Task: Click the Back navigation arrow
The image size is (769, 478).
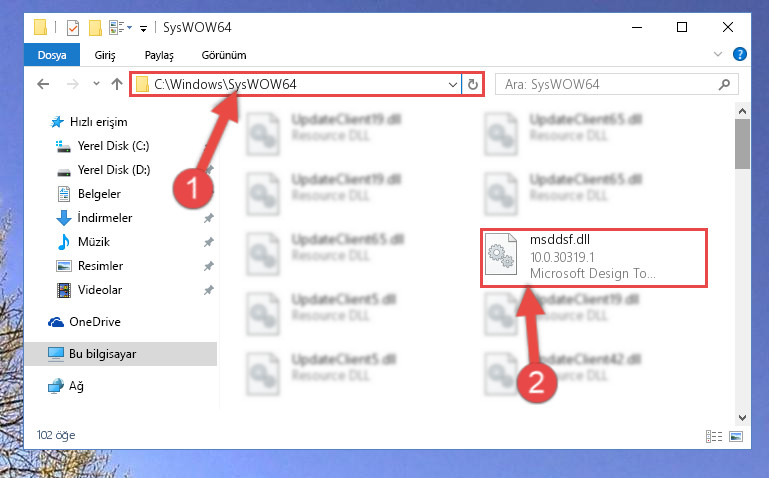Action: 43,84
